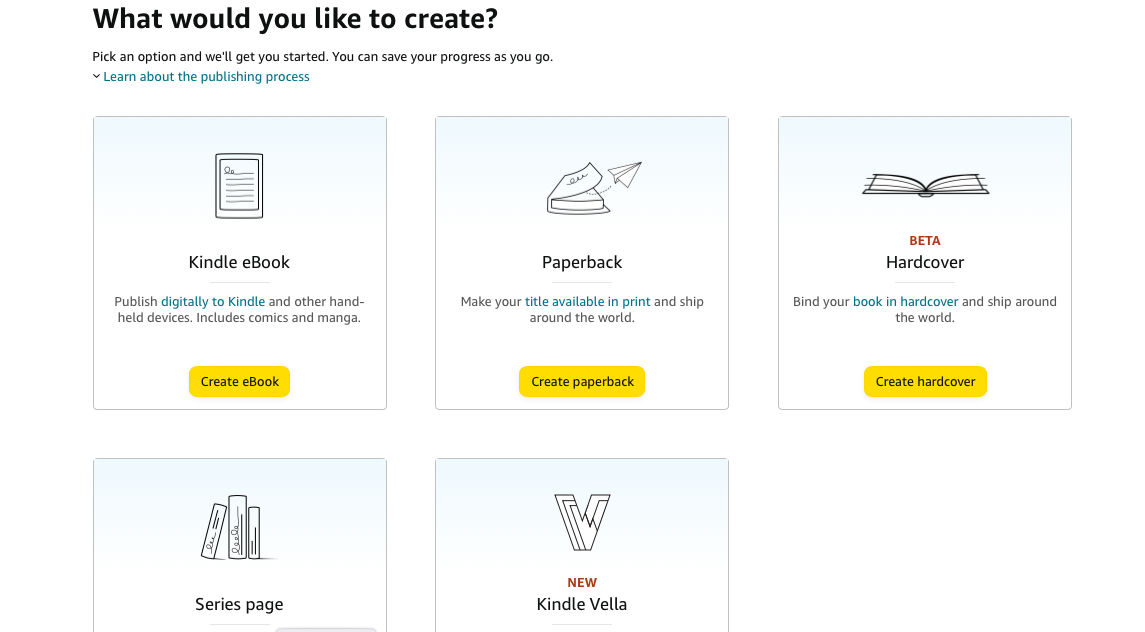Click the Series page bookshelf icon
This screenshot has height=632, width=1145.
coord(238,527)
